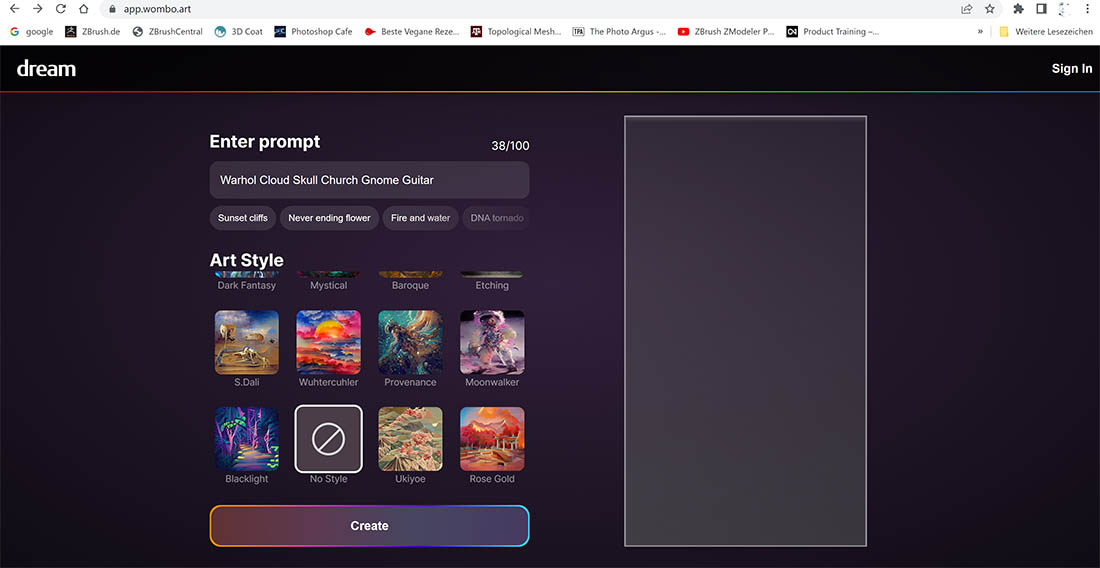1100x568 pixels.
Task: Open the 3D Coat bookmark
Action: pos(239,32)
